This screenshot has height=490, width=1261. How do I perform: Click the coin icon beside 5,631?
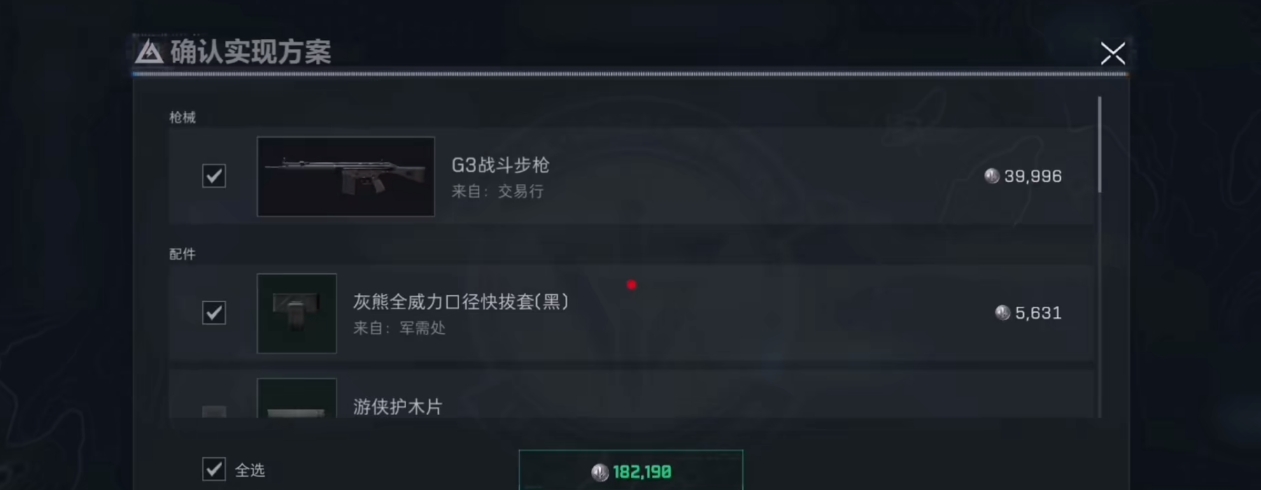[x=1003, y=313]
